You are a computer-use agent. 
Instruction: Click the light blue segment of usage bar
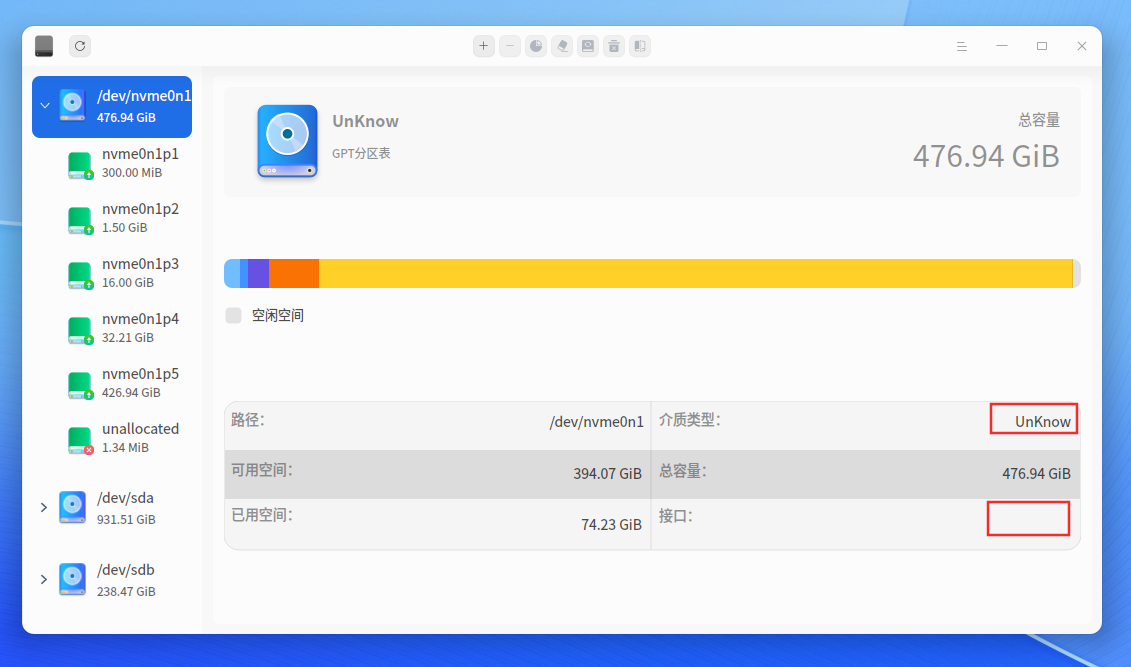point(232,273)
